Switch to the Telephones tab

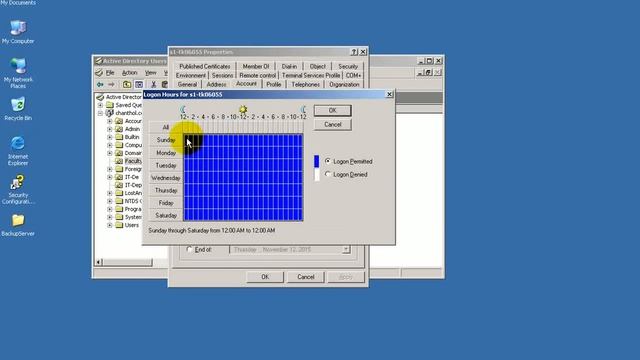point(305,84)
